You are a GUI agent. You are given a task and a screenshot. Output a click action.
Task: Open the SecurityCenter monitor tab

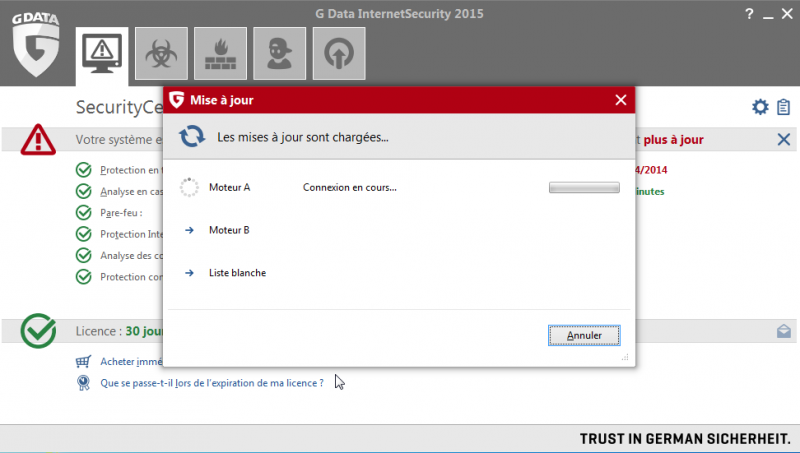pos(102,55)
